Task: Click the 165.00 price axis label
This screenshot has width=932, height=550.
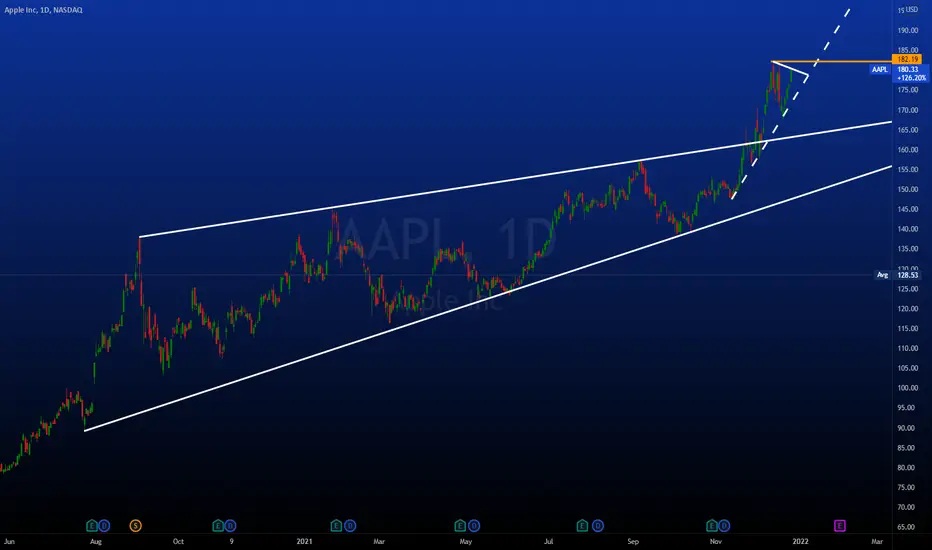Action: tap(908, 130)
